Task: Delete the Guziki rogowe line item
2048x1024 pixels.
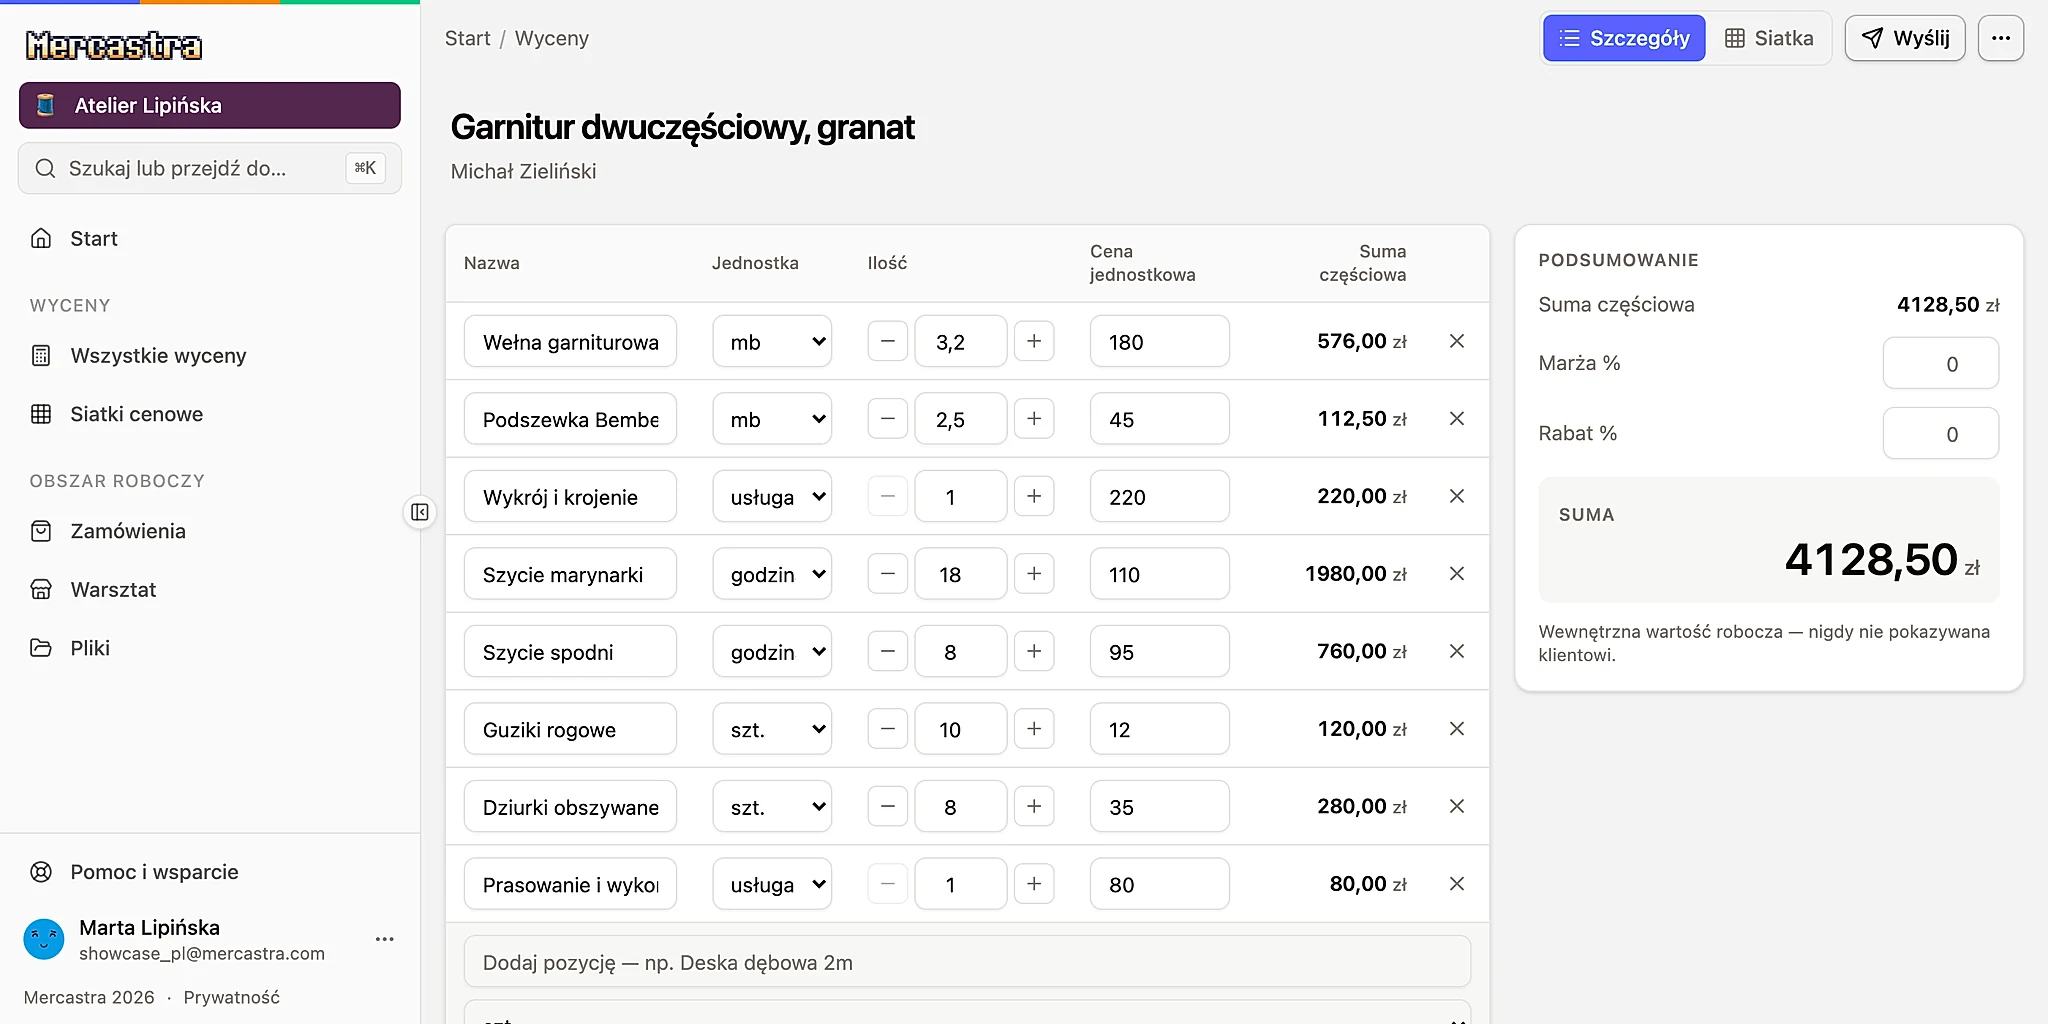Action: [1457, 729]
